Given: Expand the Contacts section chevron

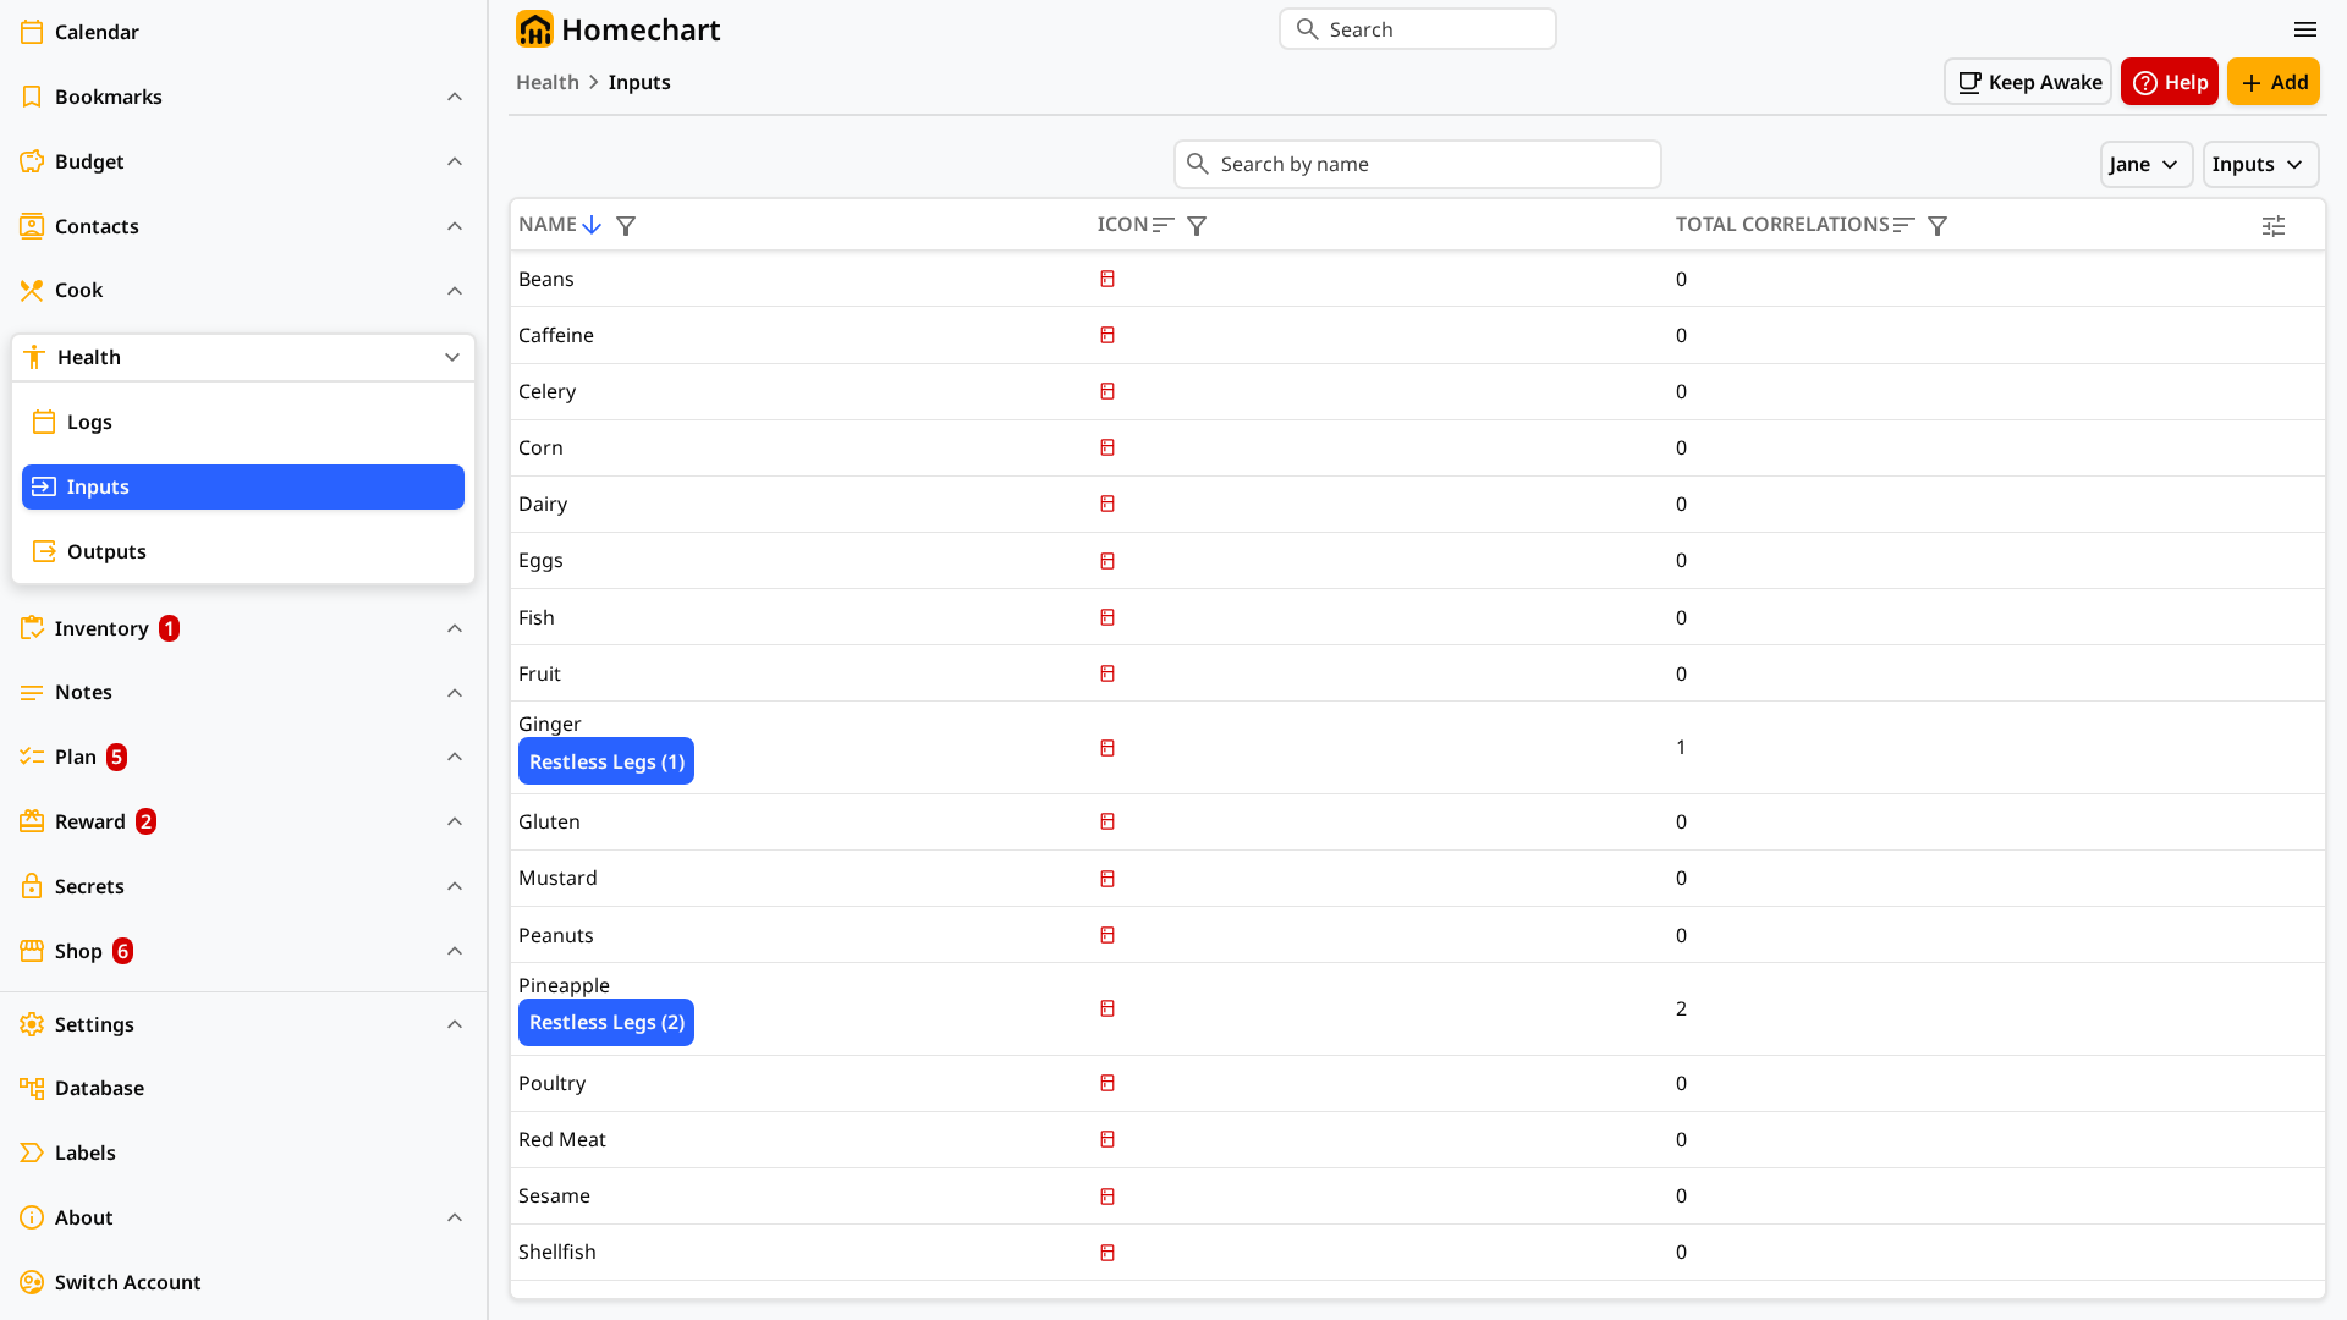Looking at the screenshot, I should coord(455,226).
